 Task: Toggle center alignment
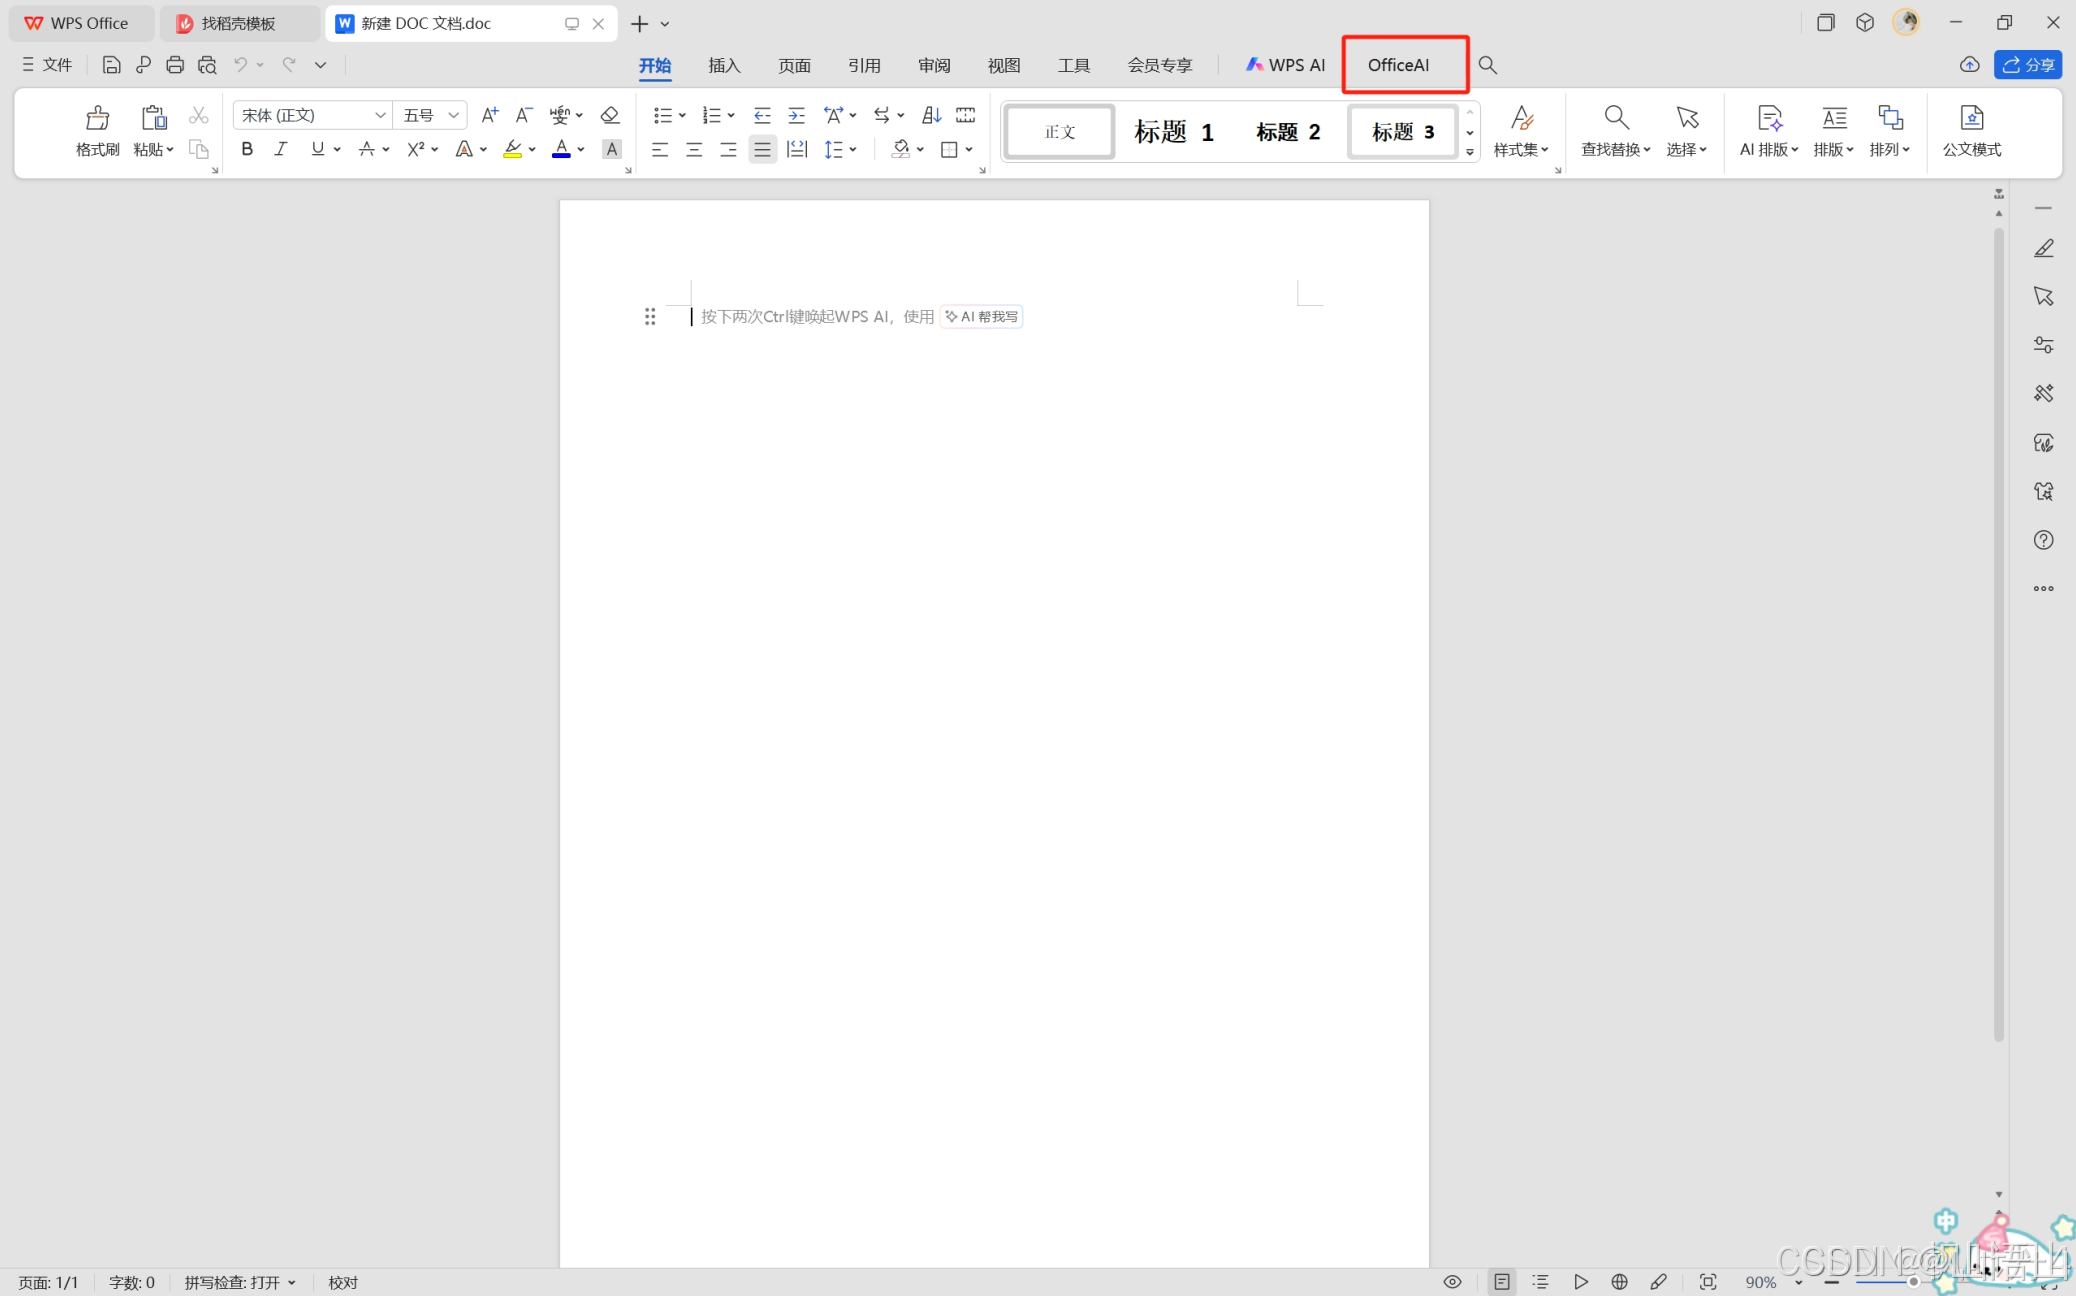(x=694, y=149)
